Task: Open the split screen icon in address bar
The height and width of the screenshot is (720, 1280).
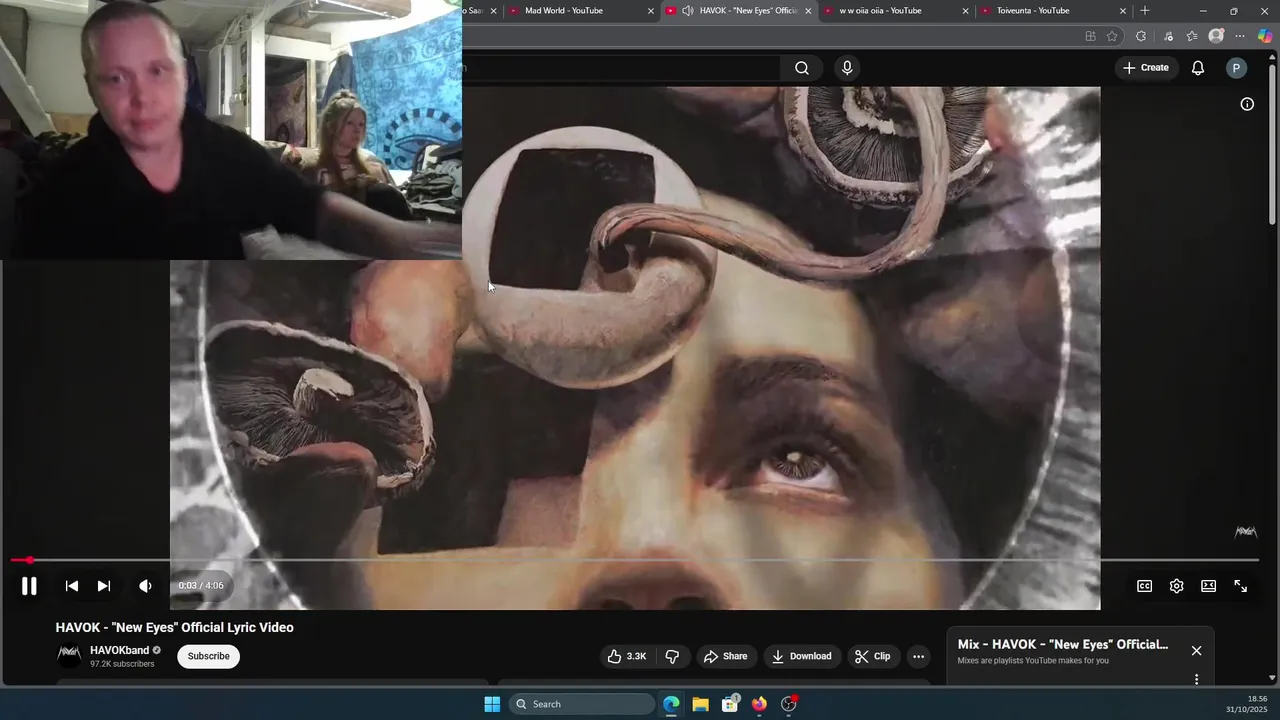Action: tap(1090, 36)
